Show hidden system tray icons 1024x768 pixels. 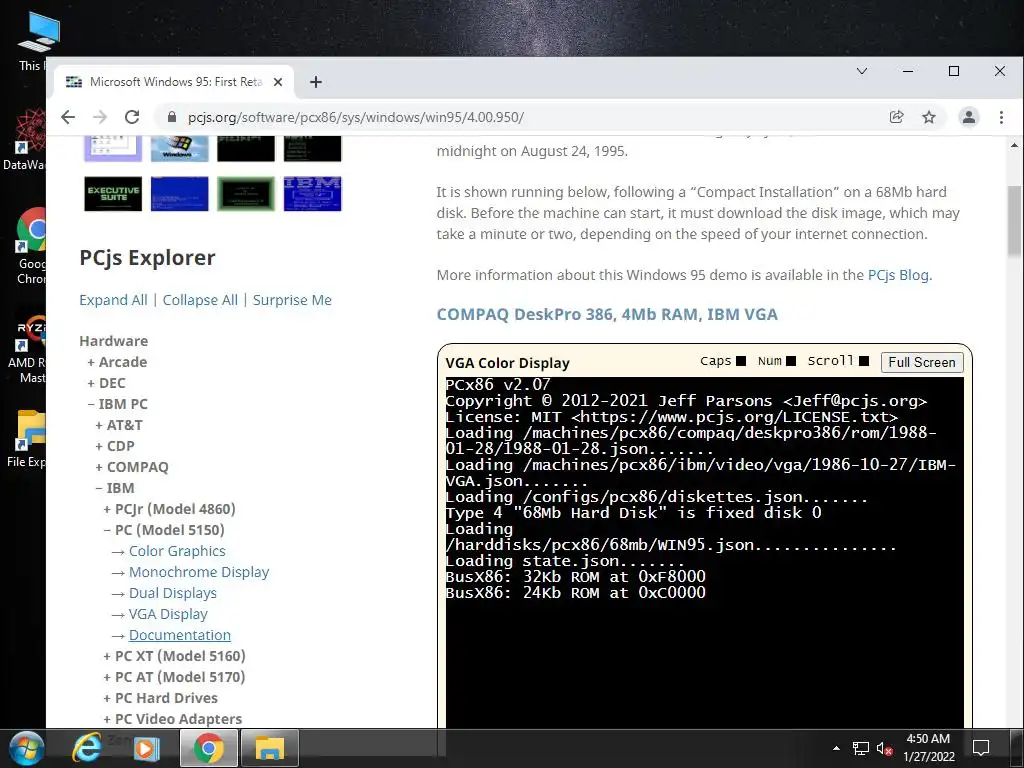pos(836,748)
